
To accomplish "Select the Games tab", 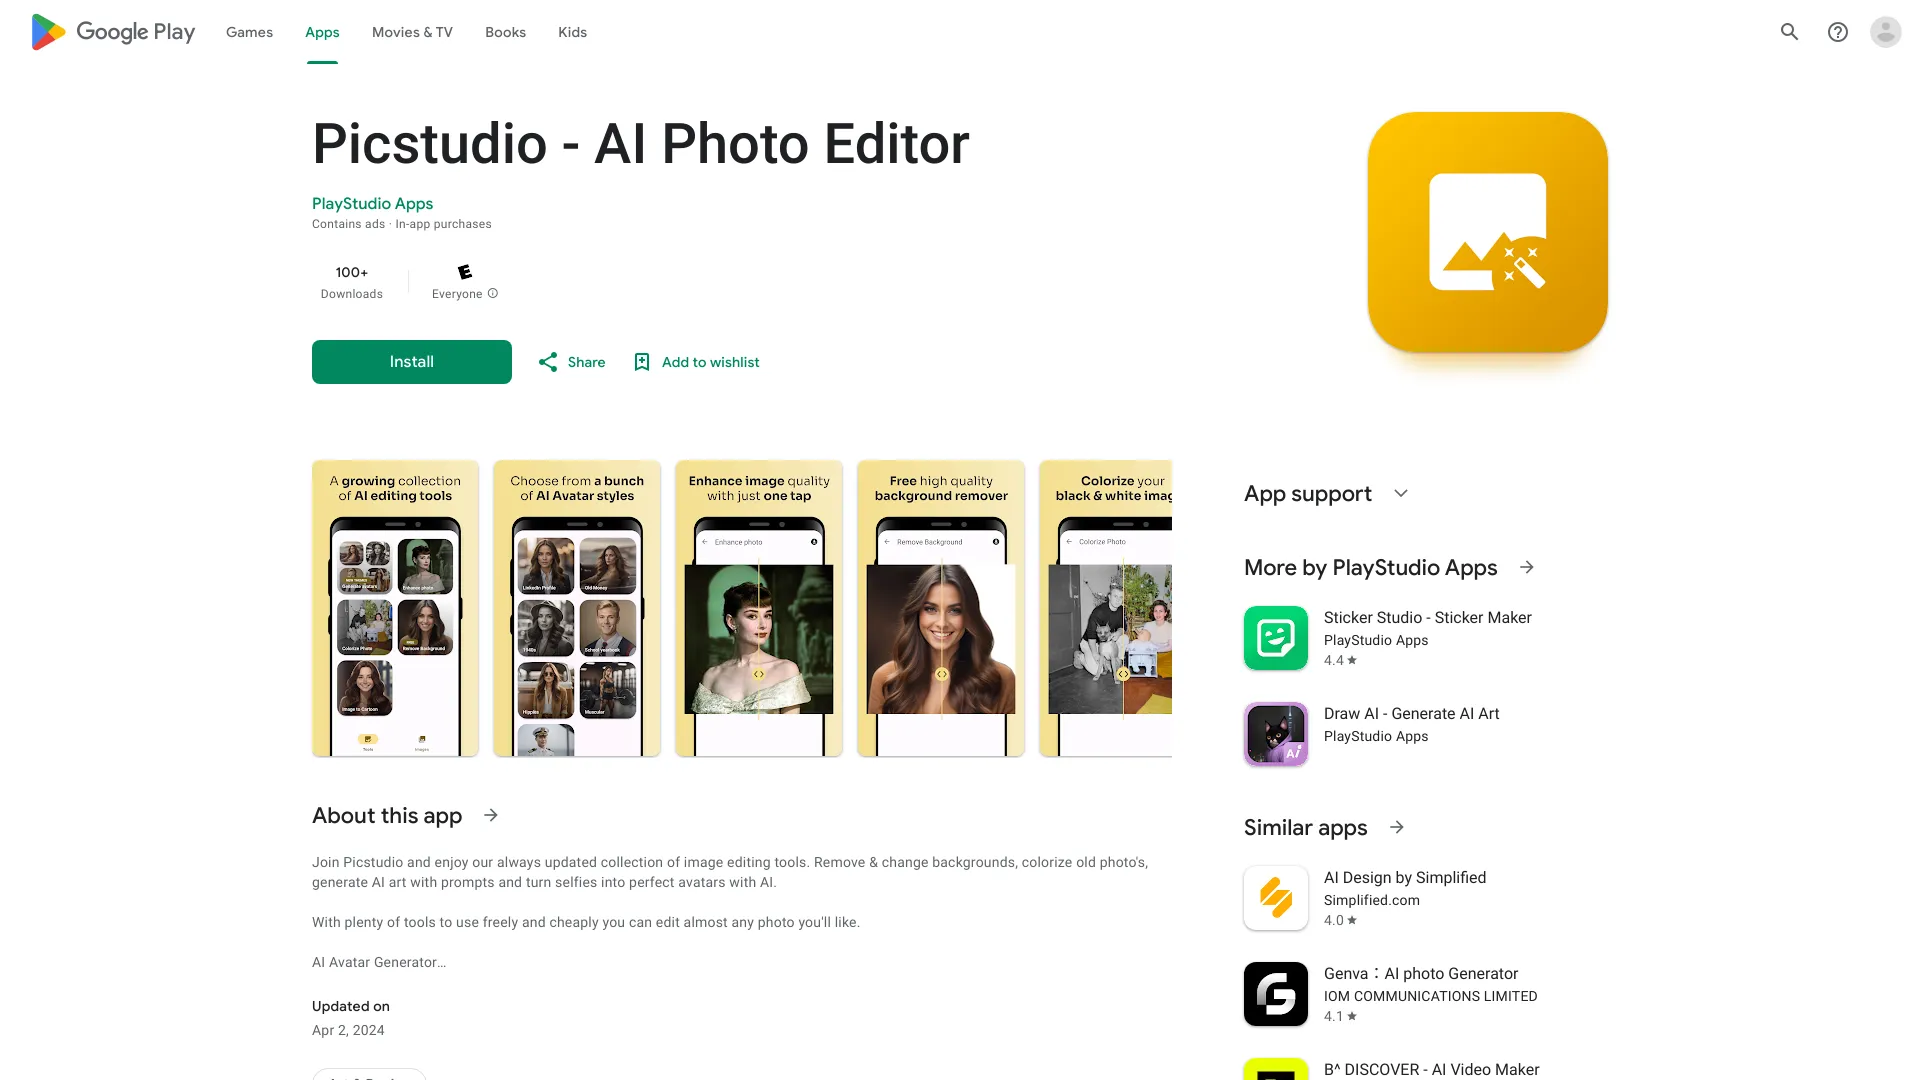I will tap(248, 32).
